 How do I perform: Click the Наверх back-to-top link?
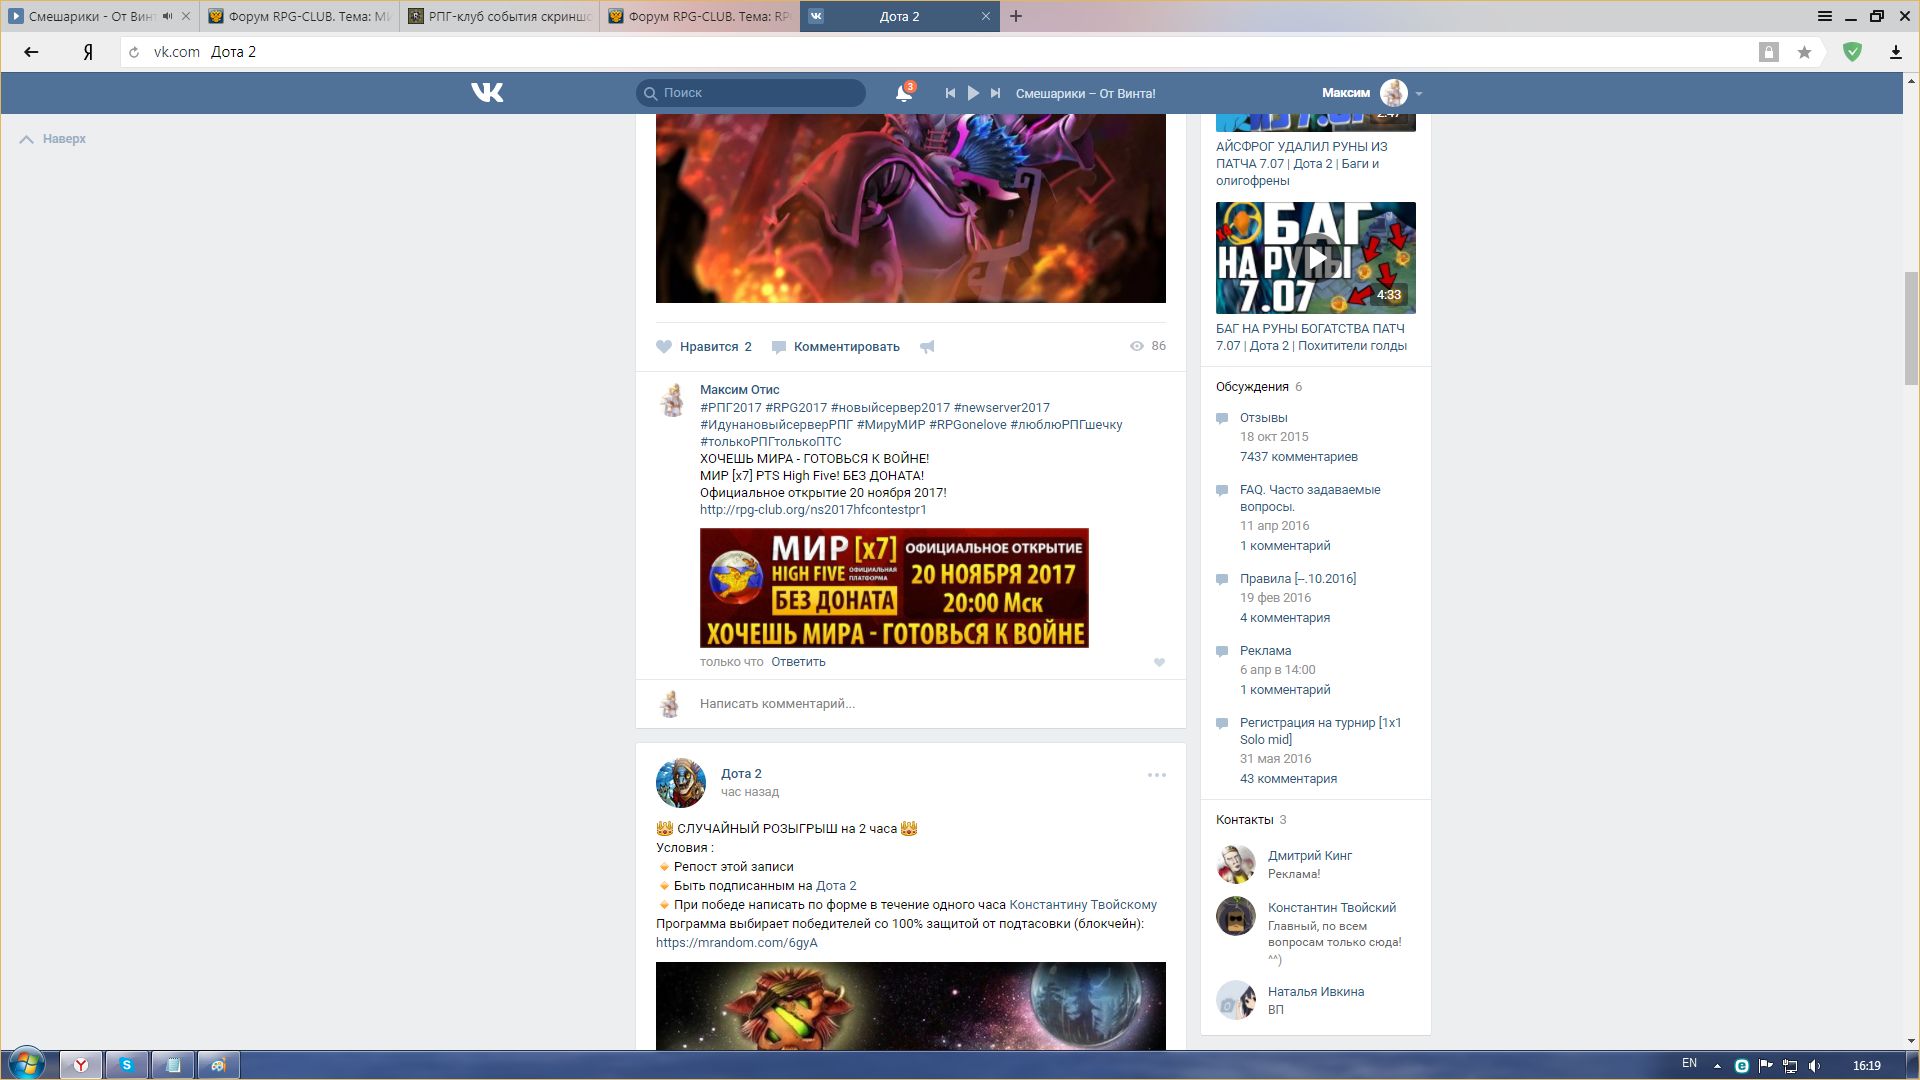(53, 139)
